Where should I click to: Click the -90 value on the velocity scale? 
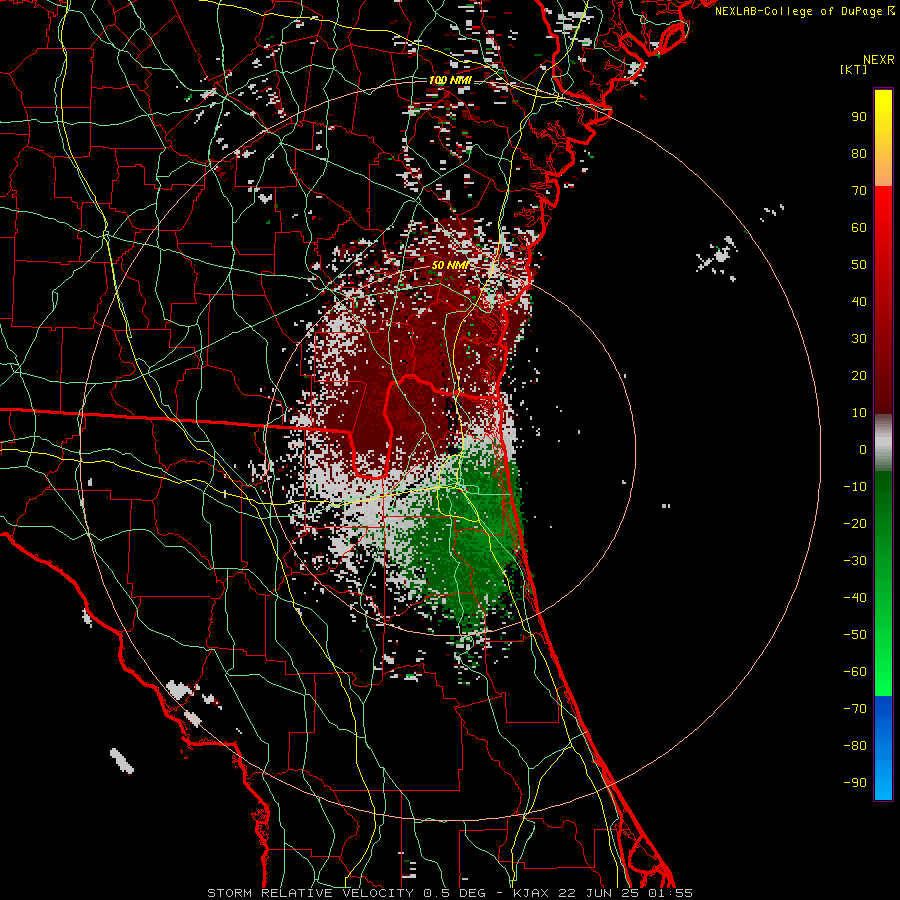[x=855, y=783]
